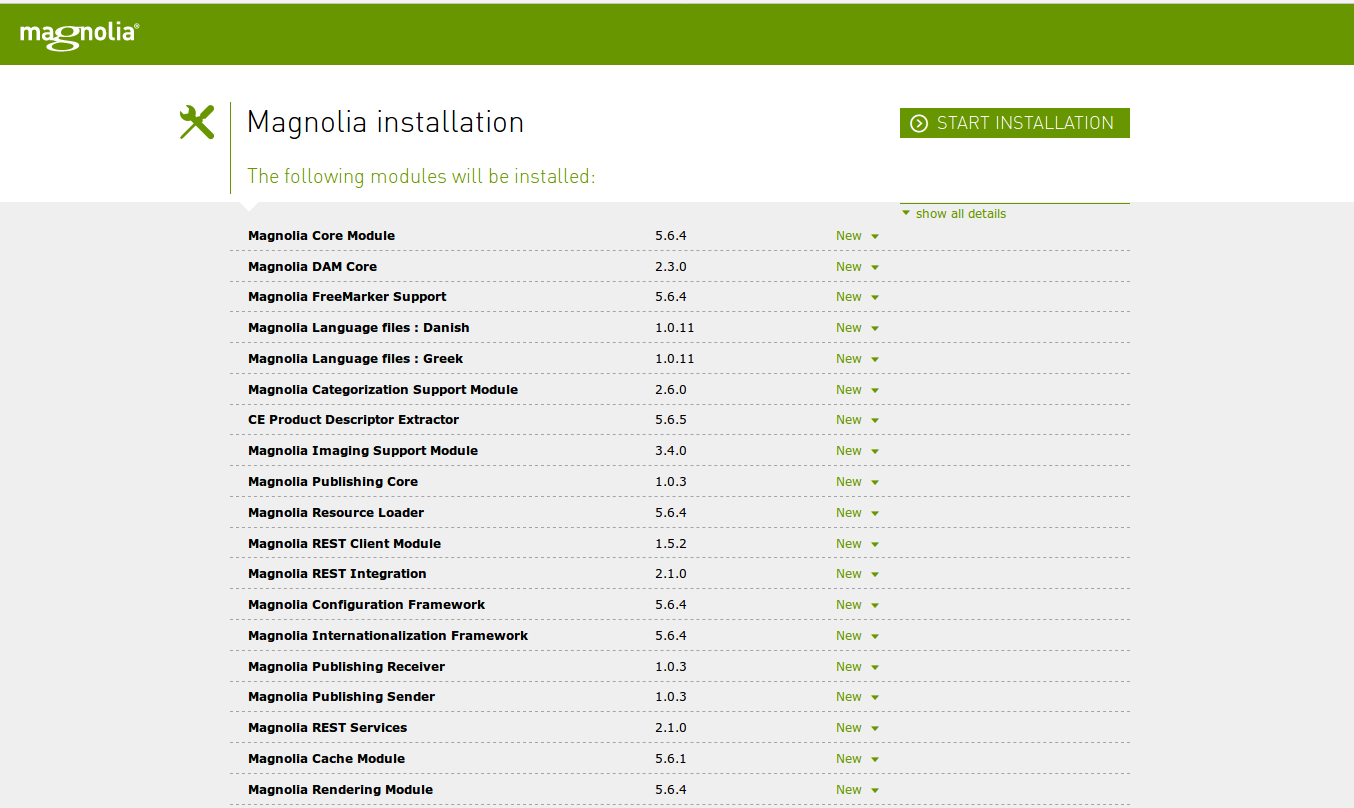
Task: Expand details for CE Product Descriptor Extractor
Action: pyautogui.click(x=857, y=420)
